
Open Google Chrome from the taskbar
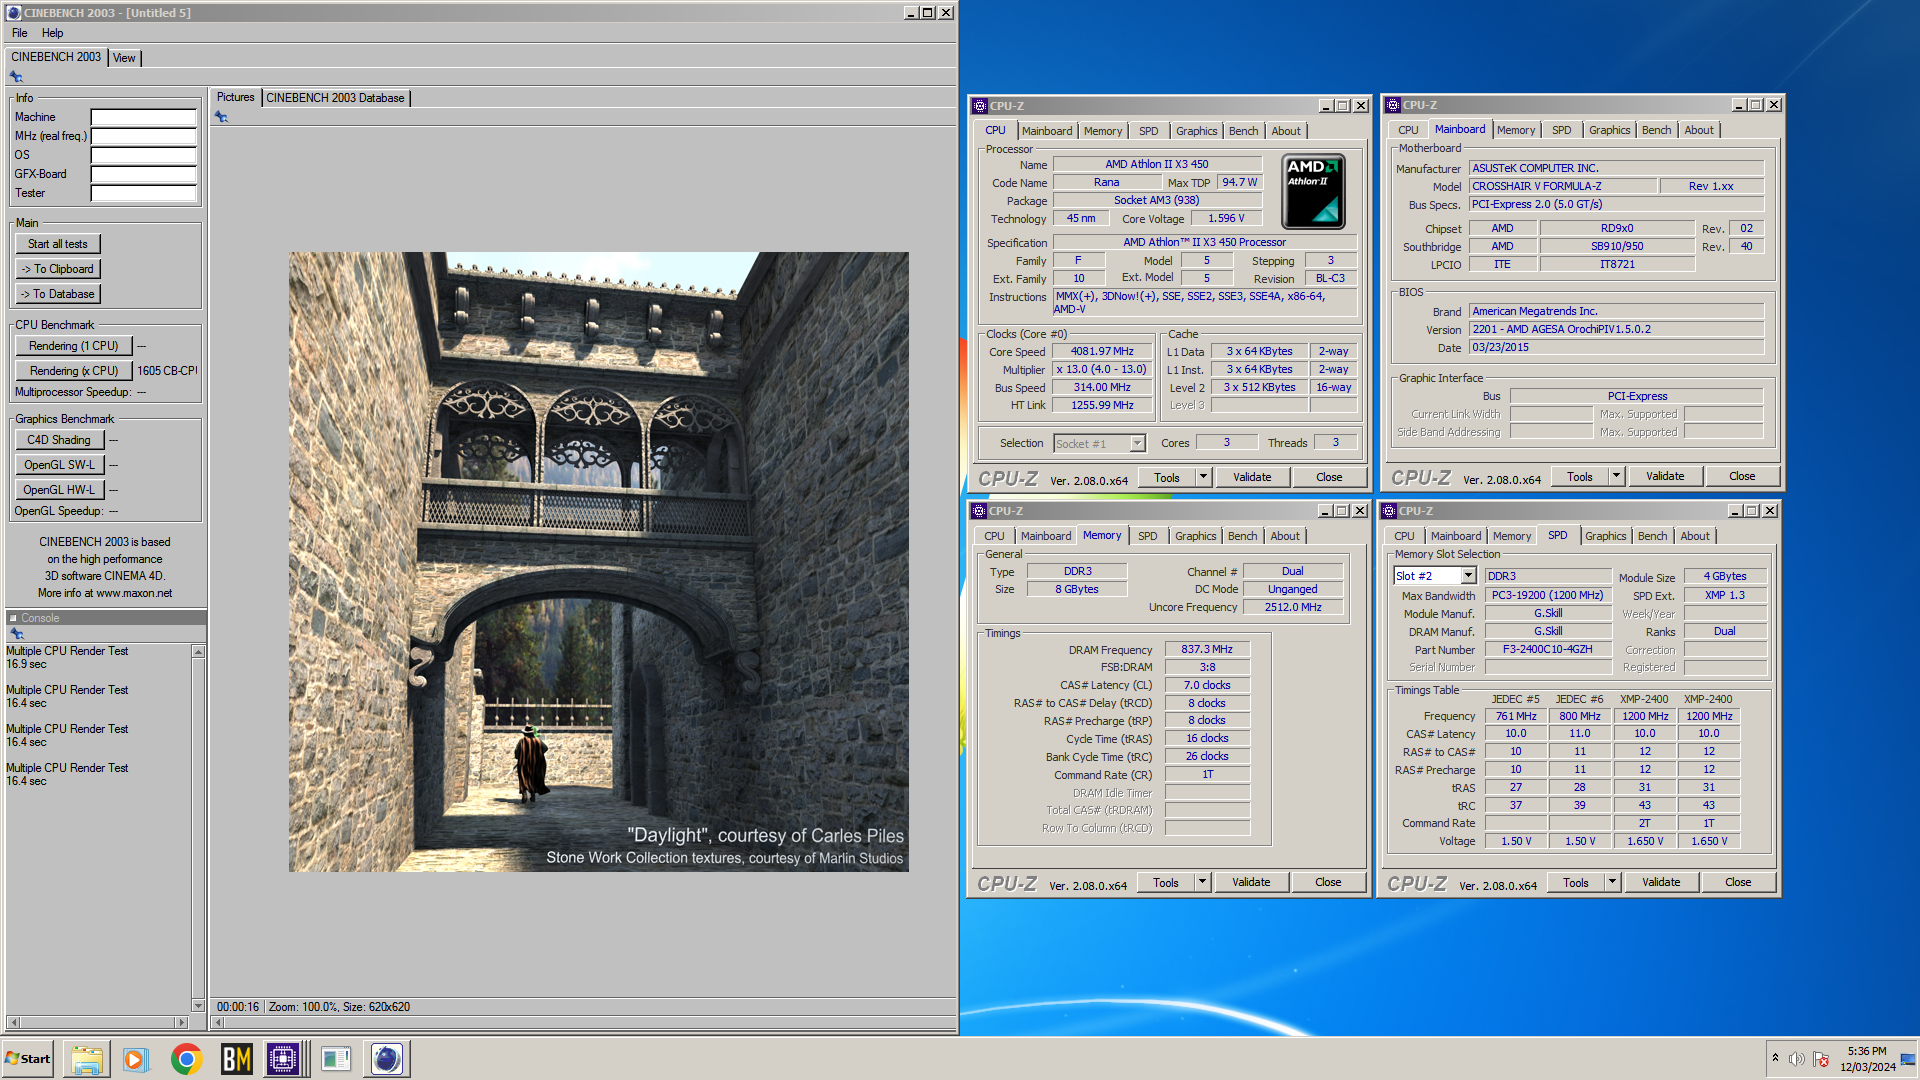[186, 1059]
